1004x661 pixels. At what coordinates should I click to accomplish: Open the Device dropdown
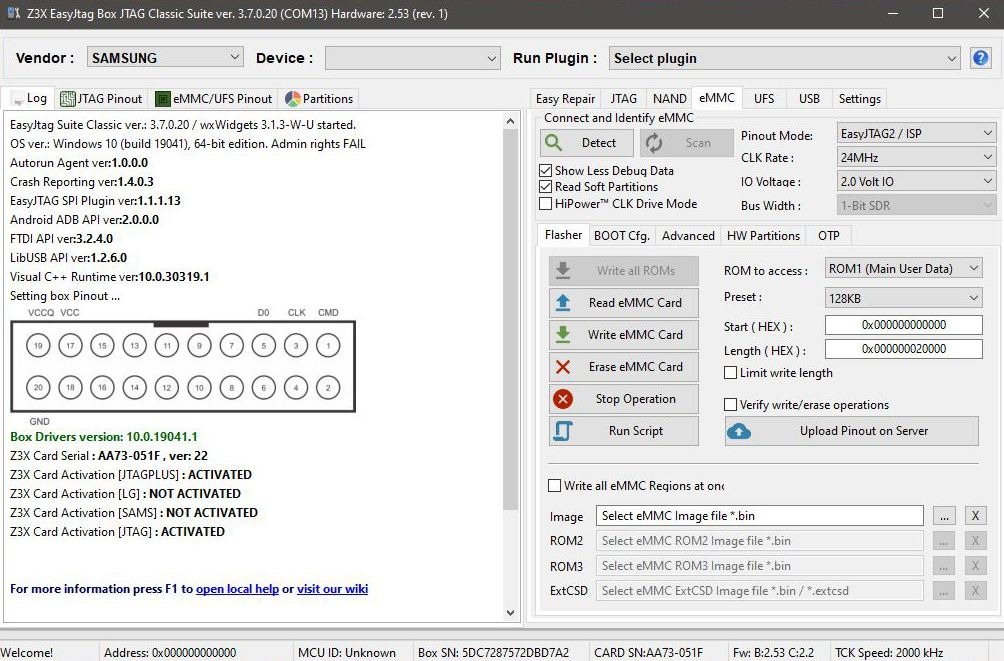point(413,58)
